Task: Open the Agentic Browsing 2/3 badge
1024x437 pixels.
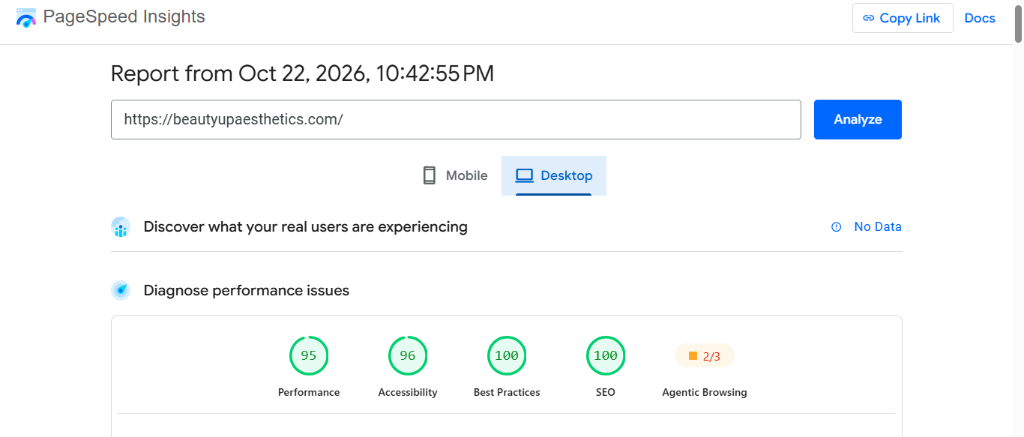Action: (705, 356)
